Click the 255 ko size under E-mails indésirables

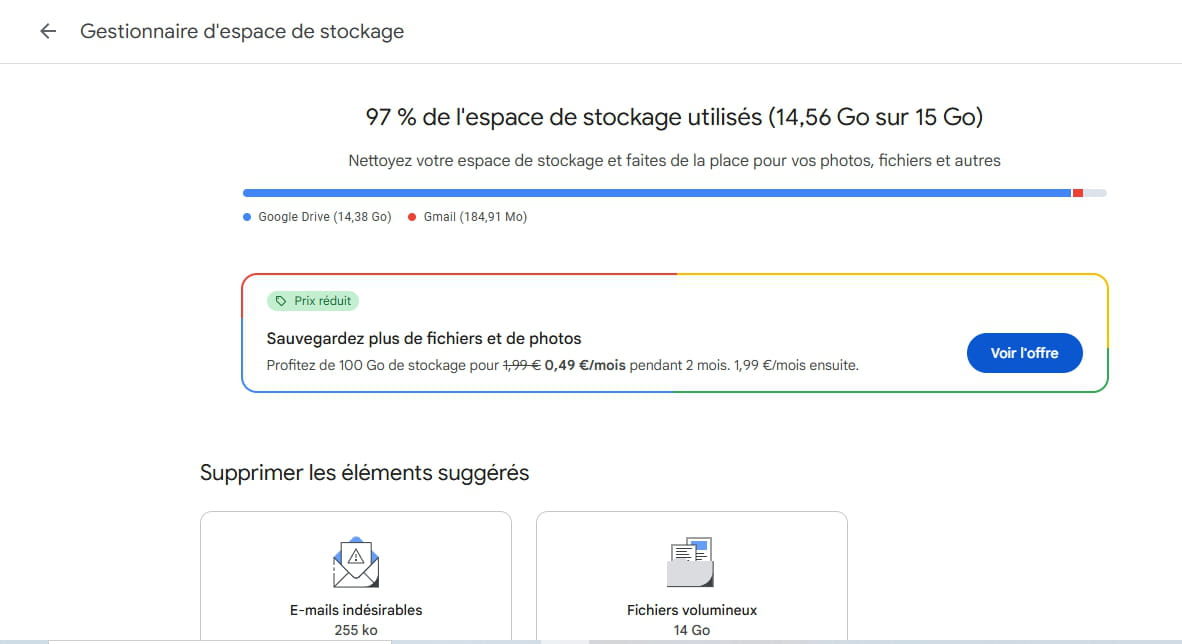tap(356, 630)
